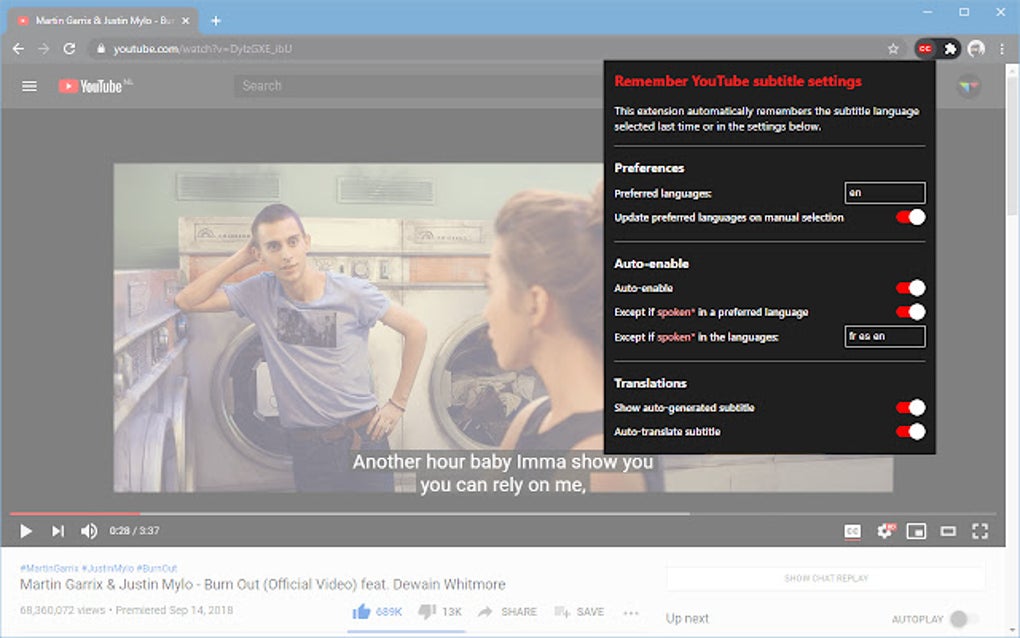Toggle Update preferred languages on manual selection
This screenshot has width=1020, height=638.
(x=911, y=217)
